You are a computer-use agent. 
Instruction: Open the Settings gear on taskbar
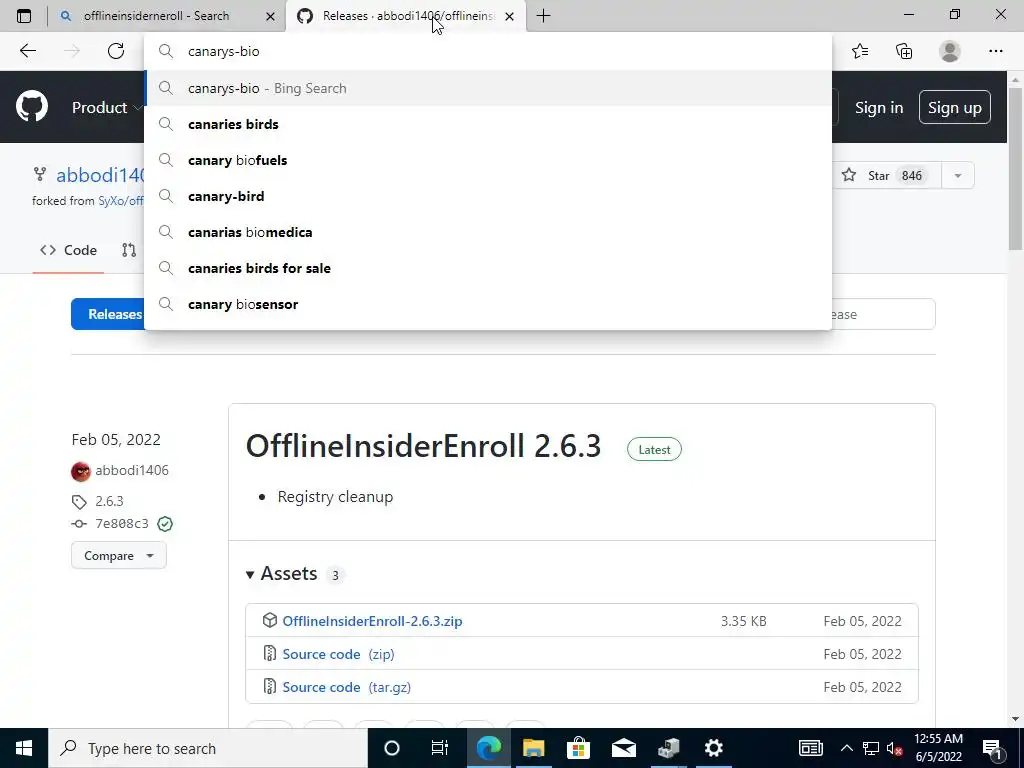tap(714, 748)
